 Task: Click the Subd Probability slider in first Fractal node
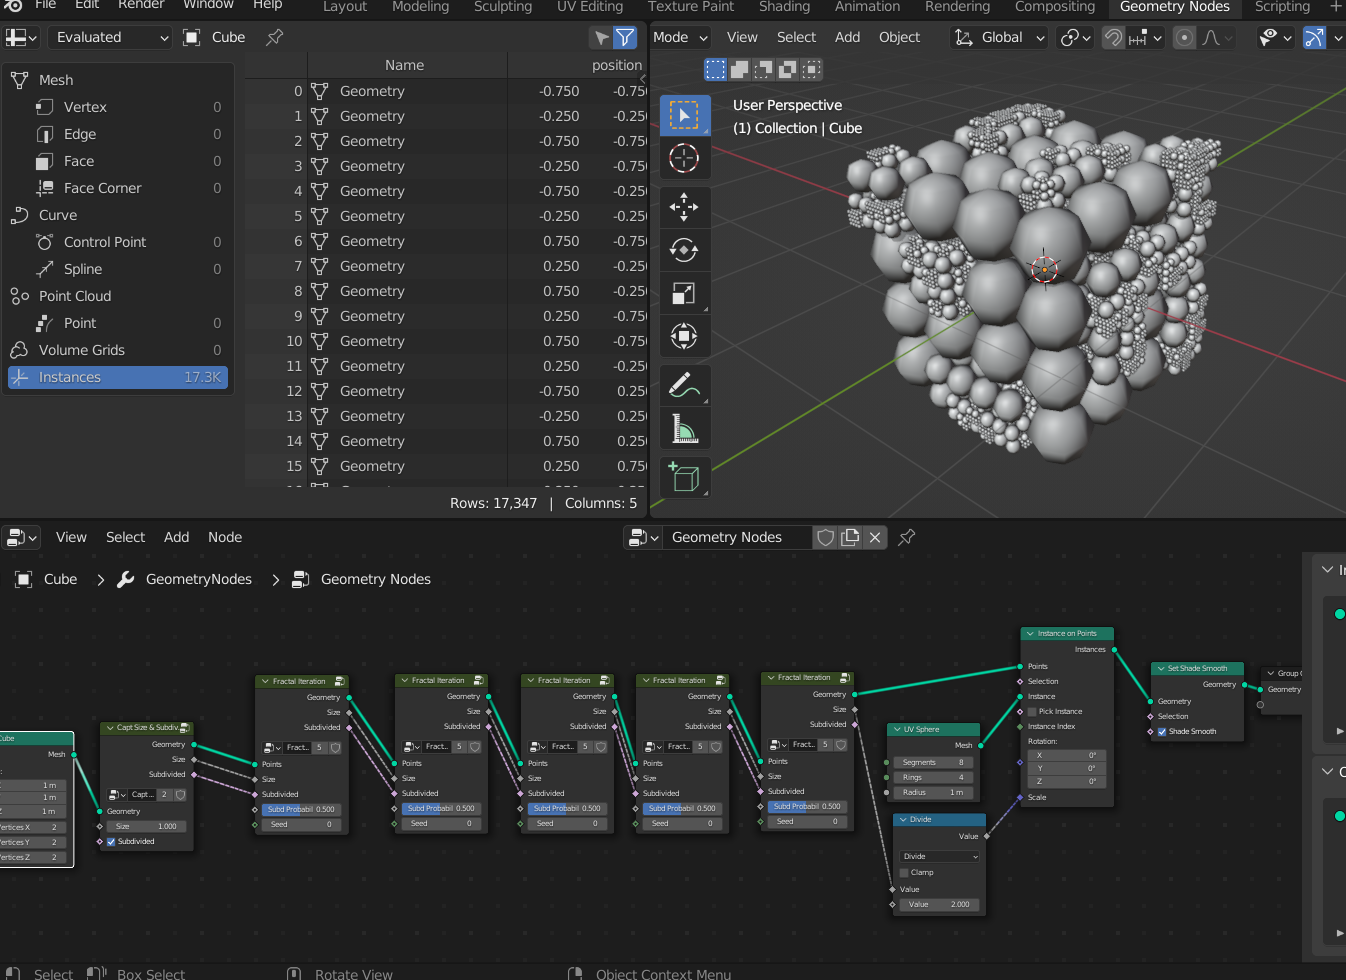click(x=301, y=809)
